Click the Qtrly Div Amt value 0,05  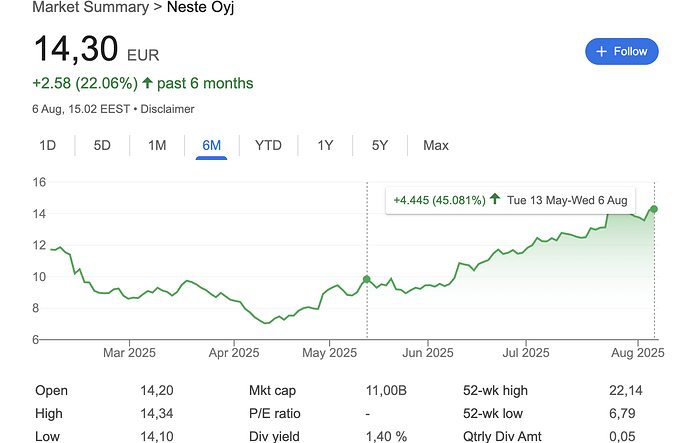[622, 436]
